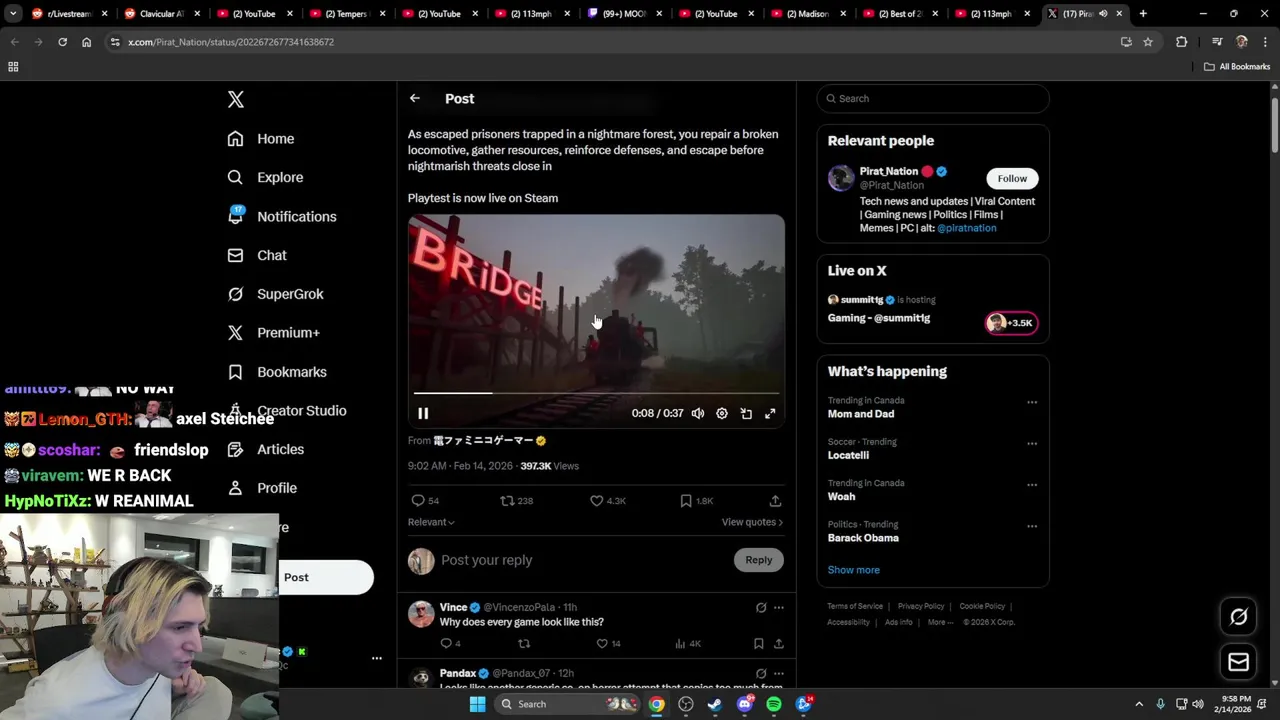Open options for Mom and Dad trend

point(1032,402)
